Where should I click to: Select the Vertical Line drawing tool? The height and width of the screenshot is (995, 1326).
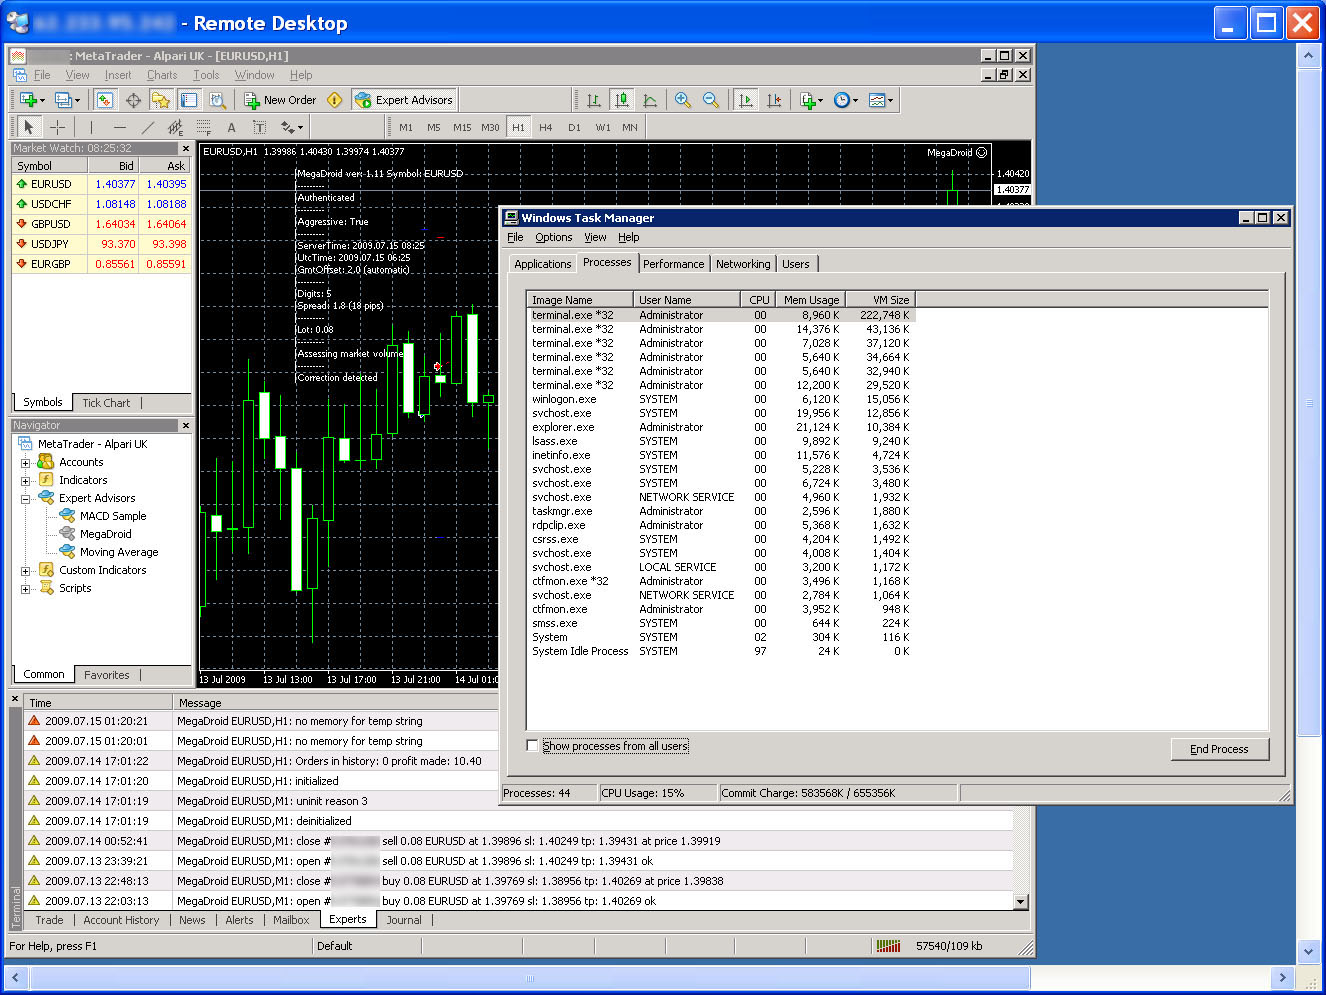[91, 127]
